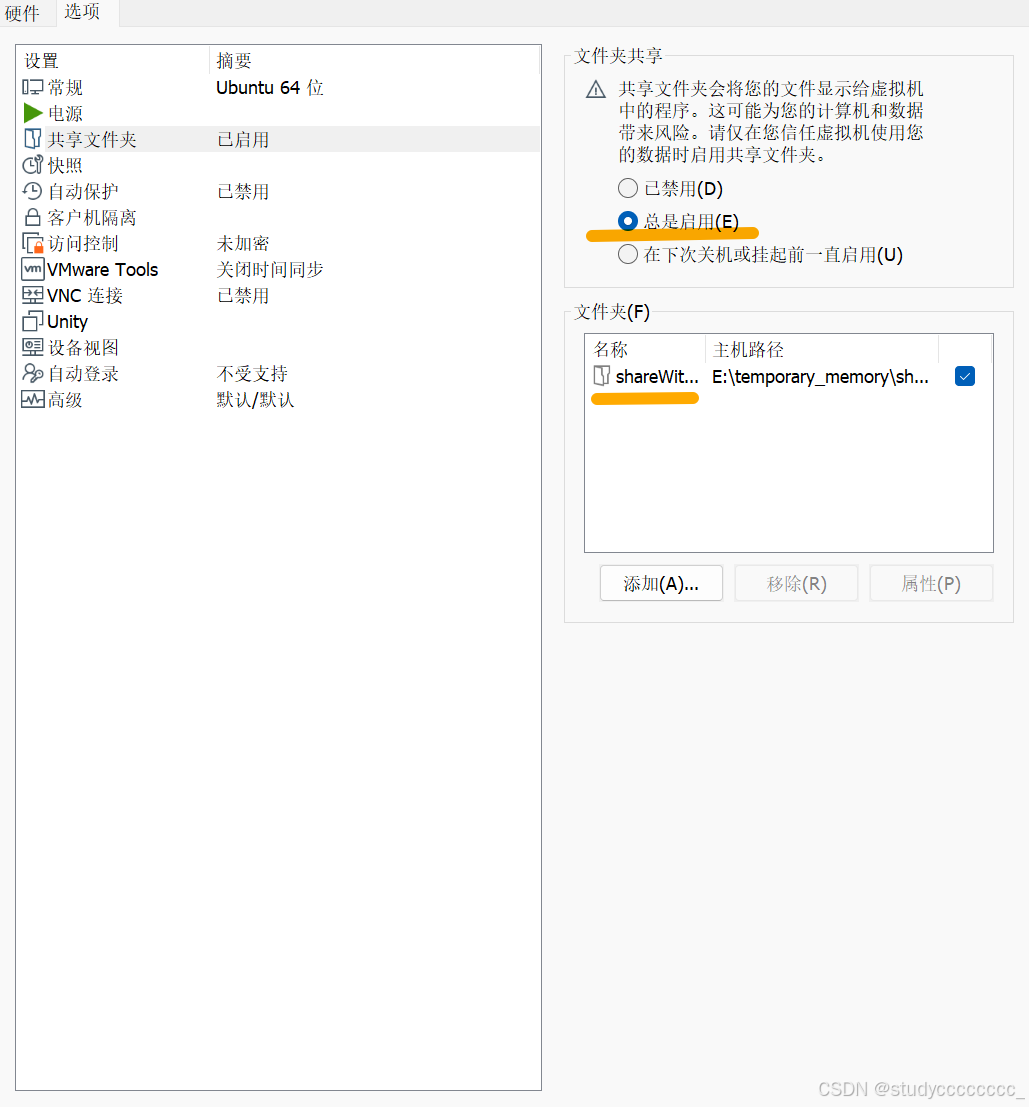Click the 快照 snapshot icon

pos(32,165)
